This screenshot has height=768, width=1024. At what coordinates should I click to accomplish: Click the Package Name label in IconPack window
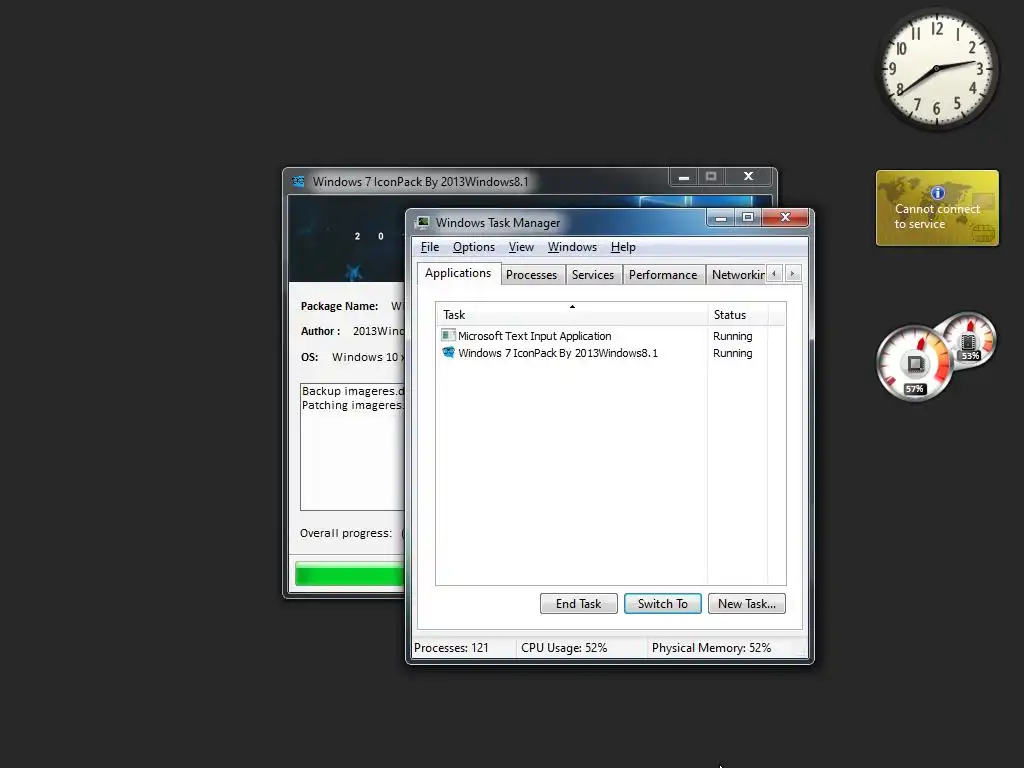tap(339, 306)
